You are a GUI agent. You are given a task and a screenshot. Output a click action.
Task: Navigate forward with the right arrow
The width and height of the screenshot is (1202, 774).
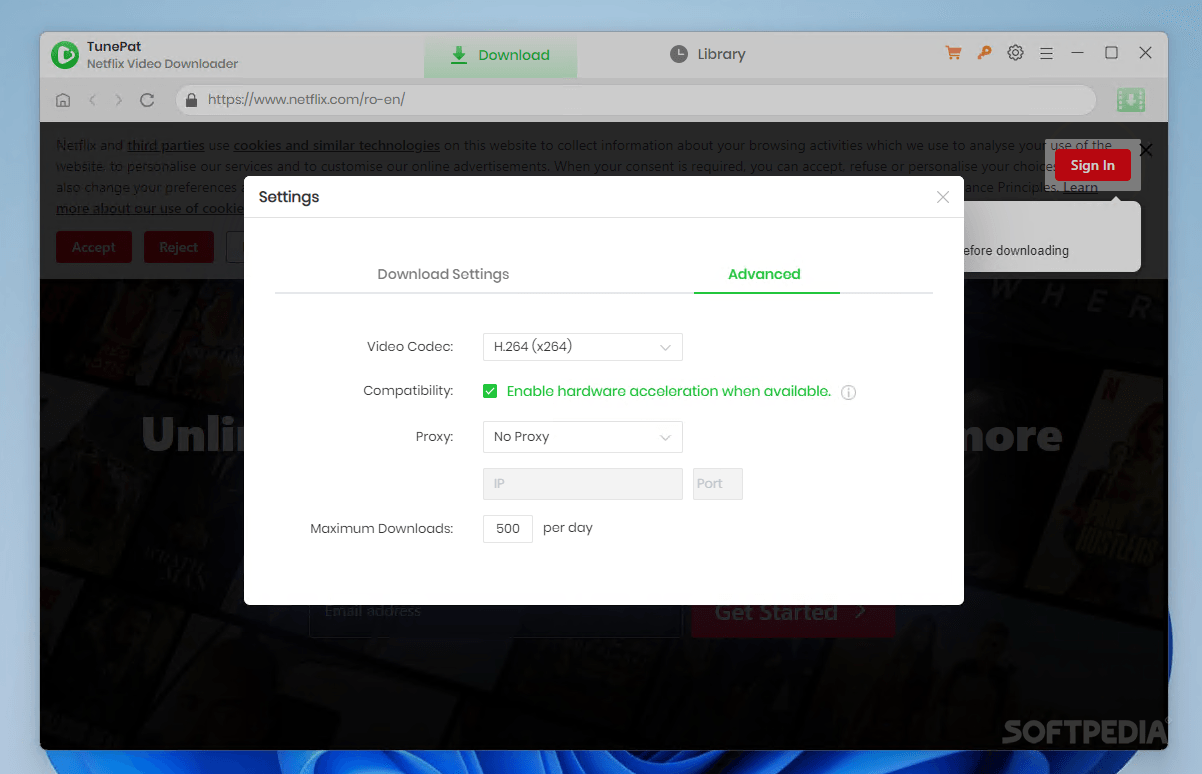click(x=119, y=100)
